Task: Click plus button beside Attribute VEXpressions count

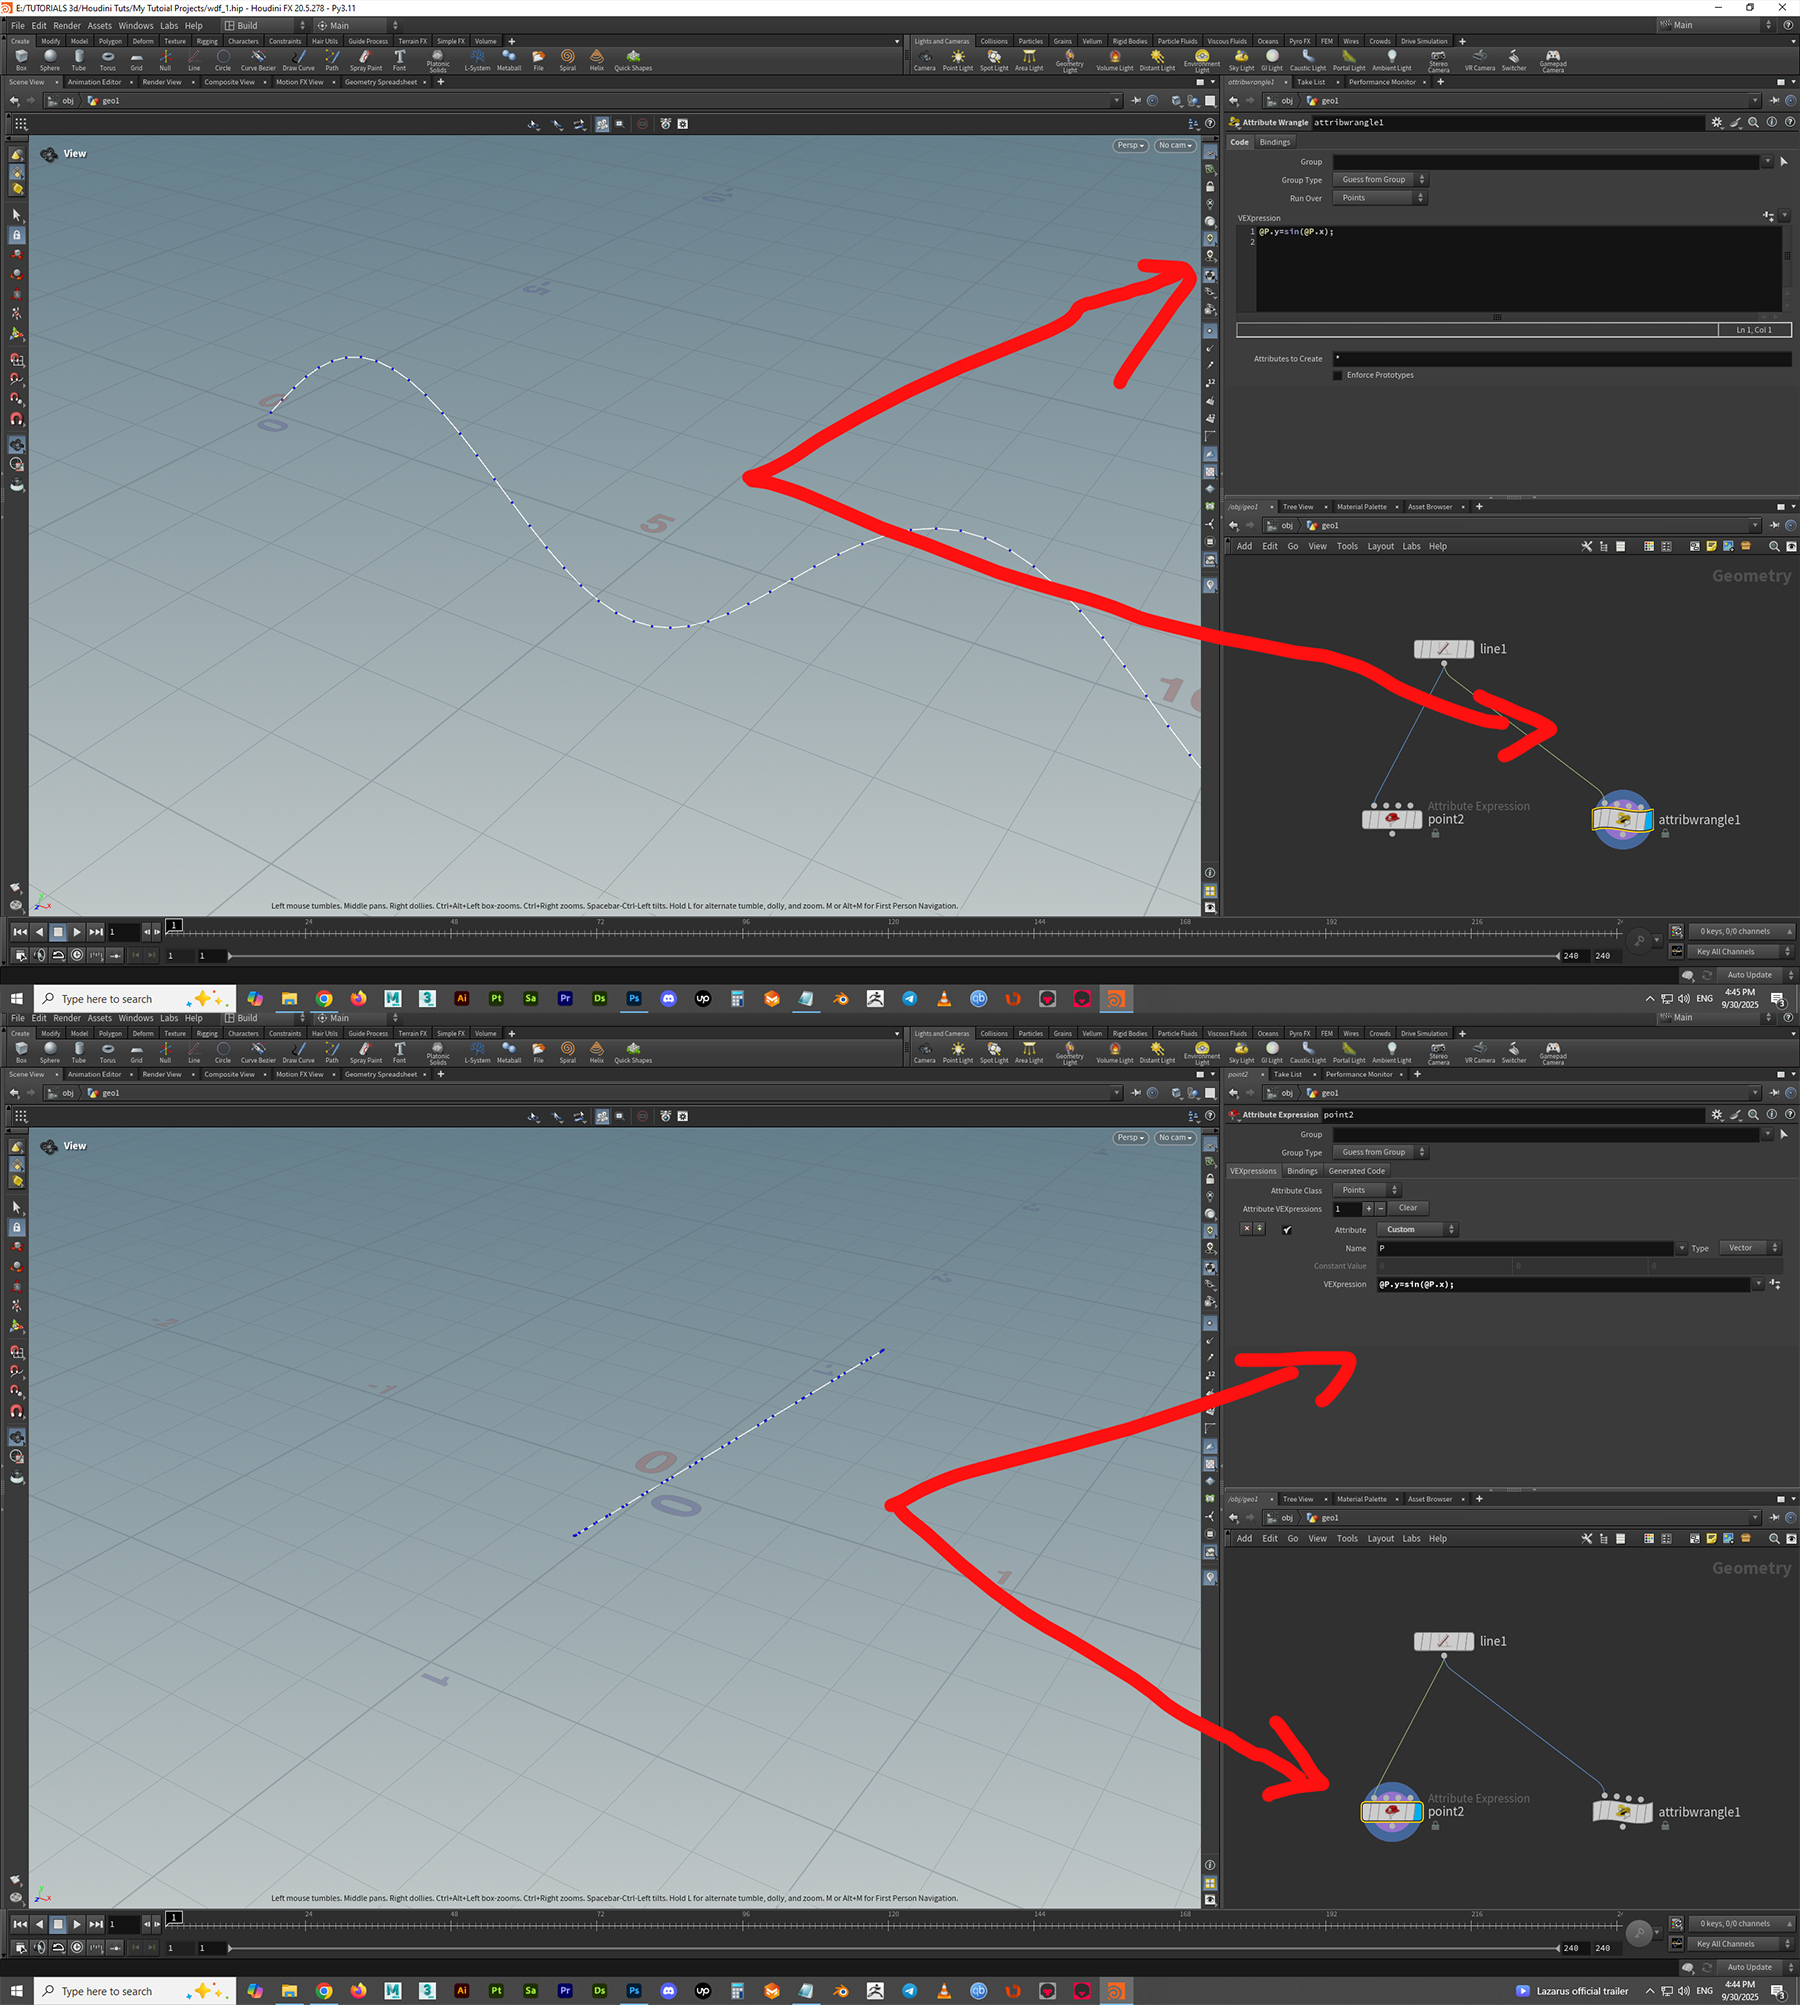Action: pyautogui.click(x=1368, y=1209)
